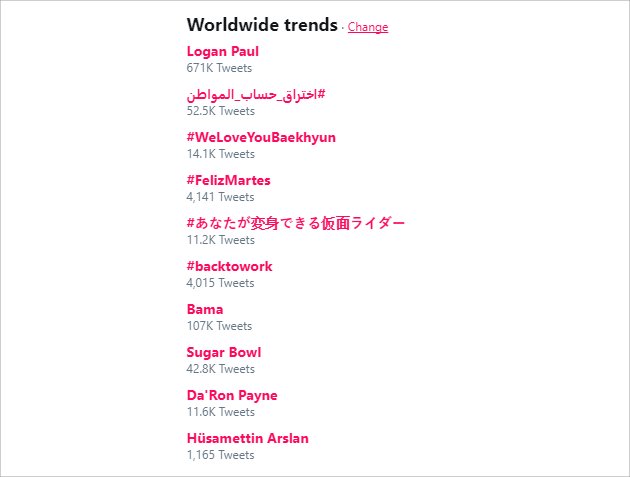Click the 14.1K Tweets count
Image resolution: width=630 pixels, height=477 pixels.
pyautogui.click(x=221, y=154)
